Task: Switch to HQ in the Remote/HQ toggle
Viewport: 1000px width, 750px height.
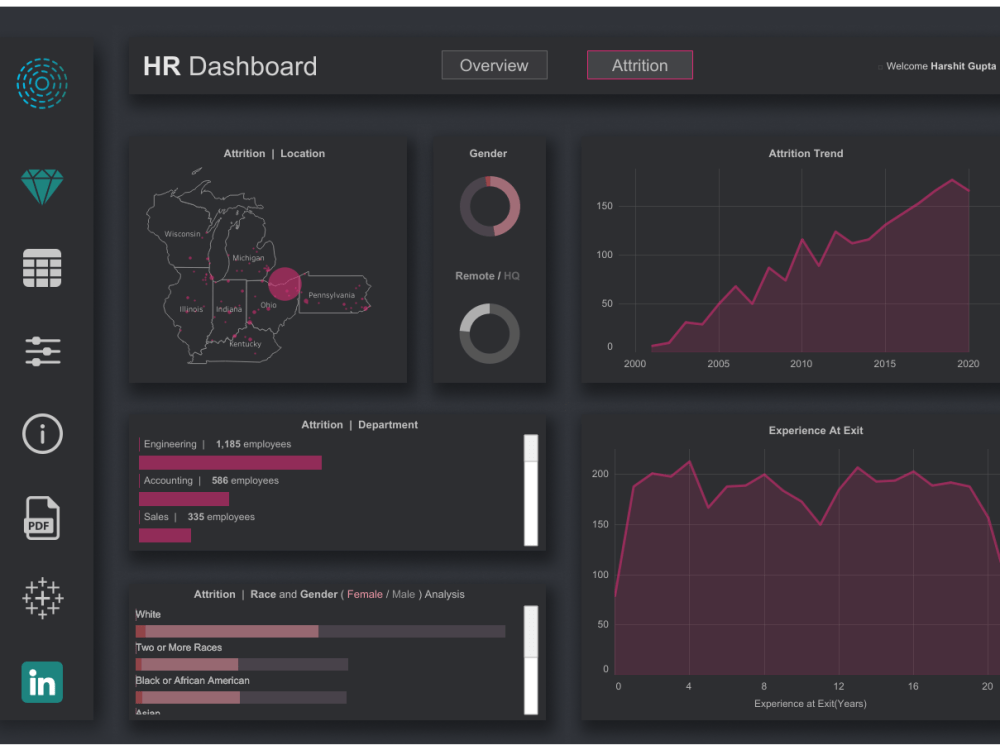Action: (511, 275)
